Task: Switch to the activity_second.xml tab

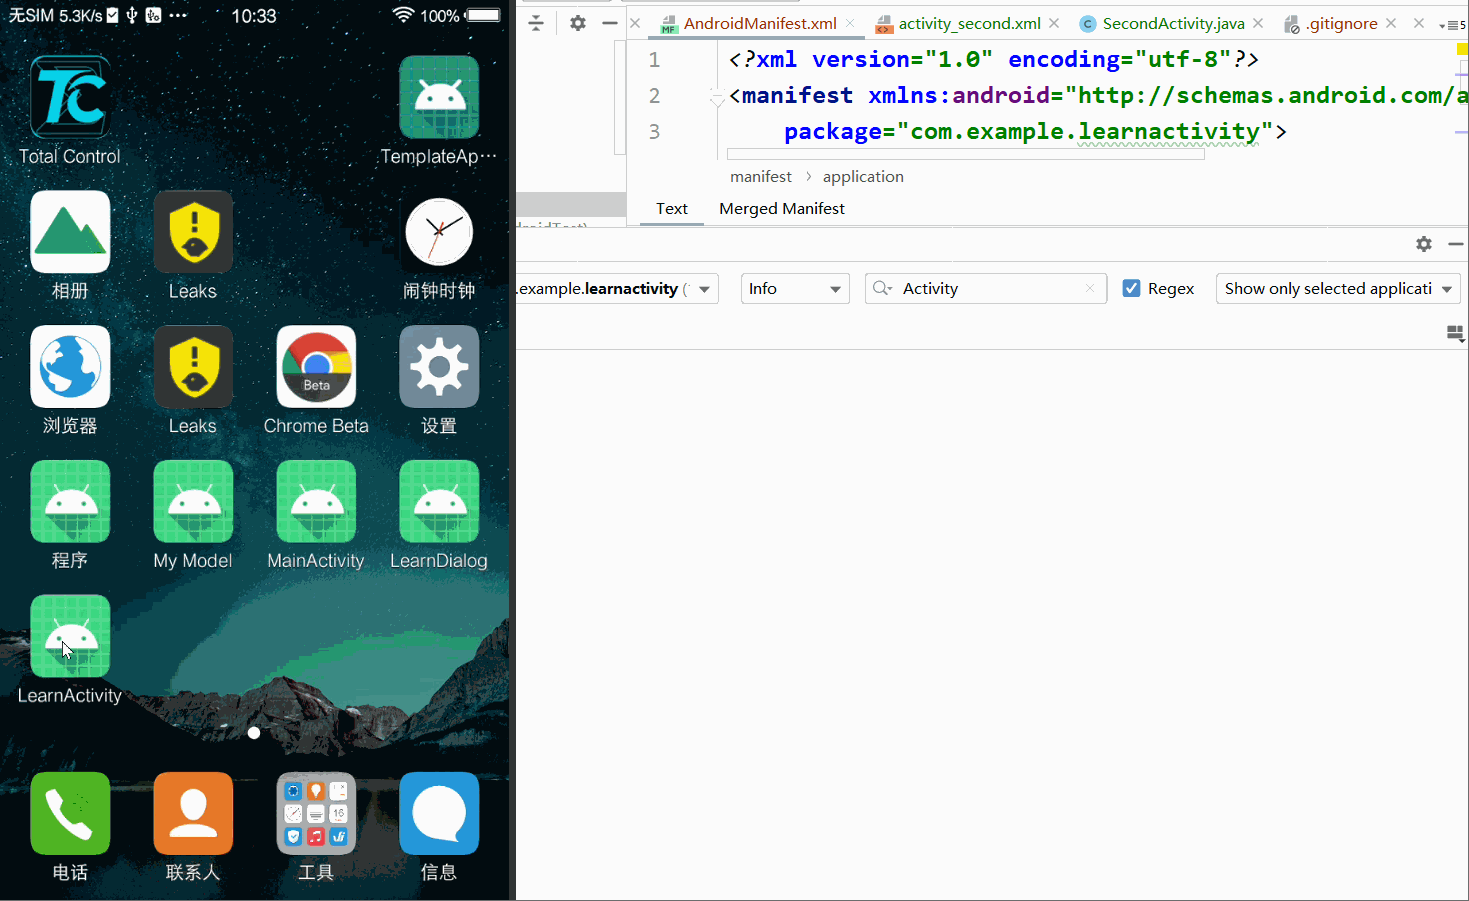Action: coord(968,24)
